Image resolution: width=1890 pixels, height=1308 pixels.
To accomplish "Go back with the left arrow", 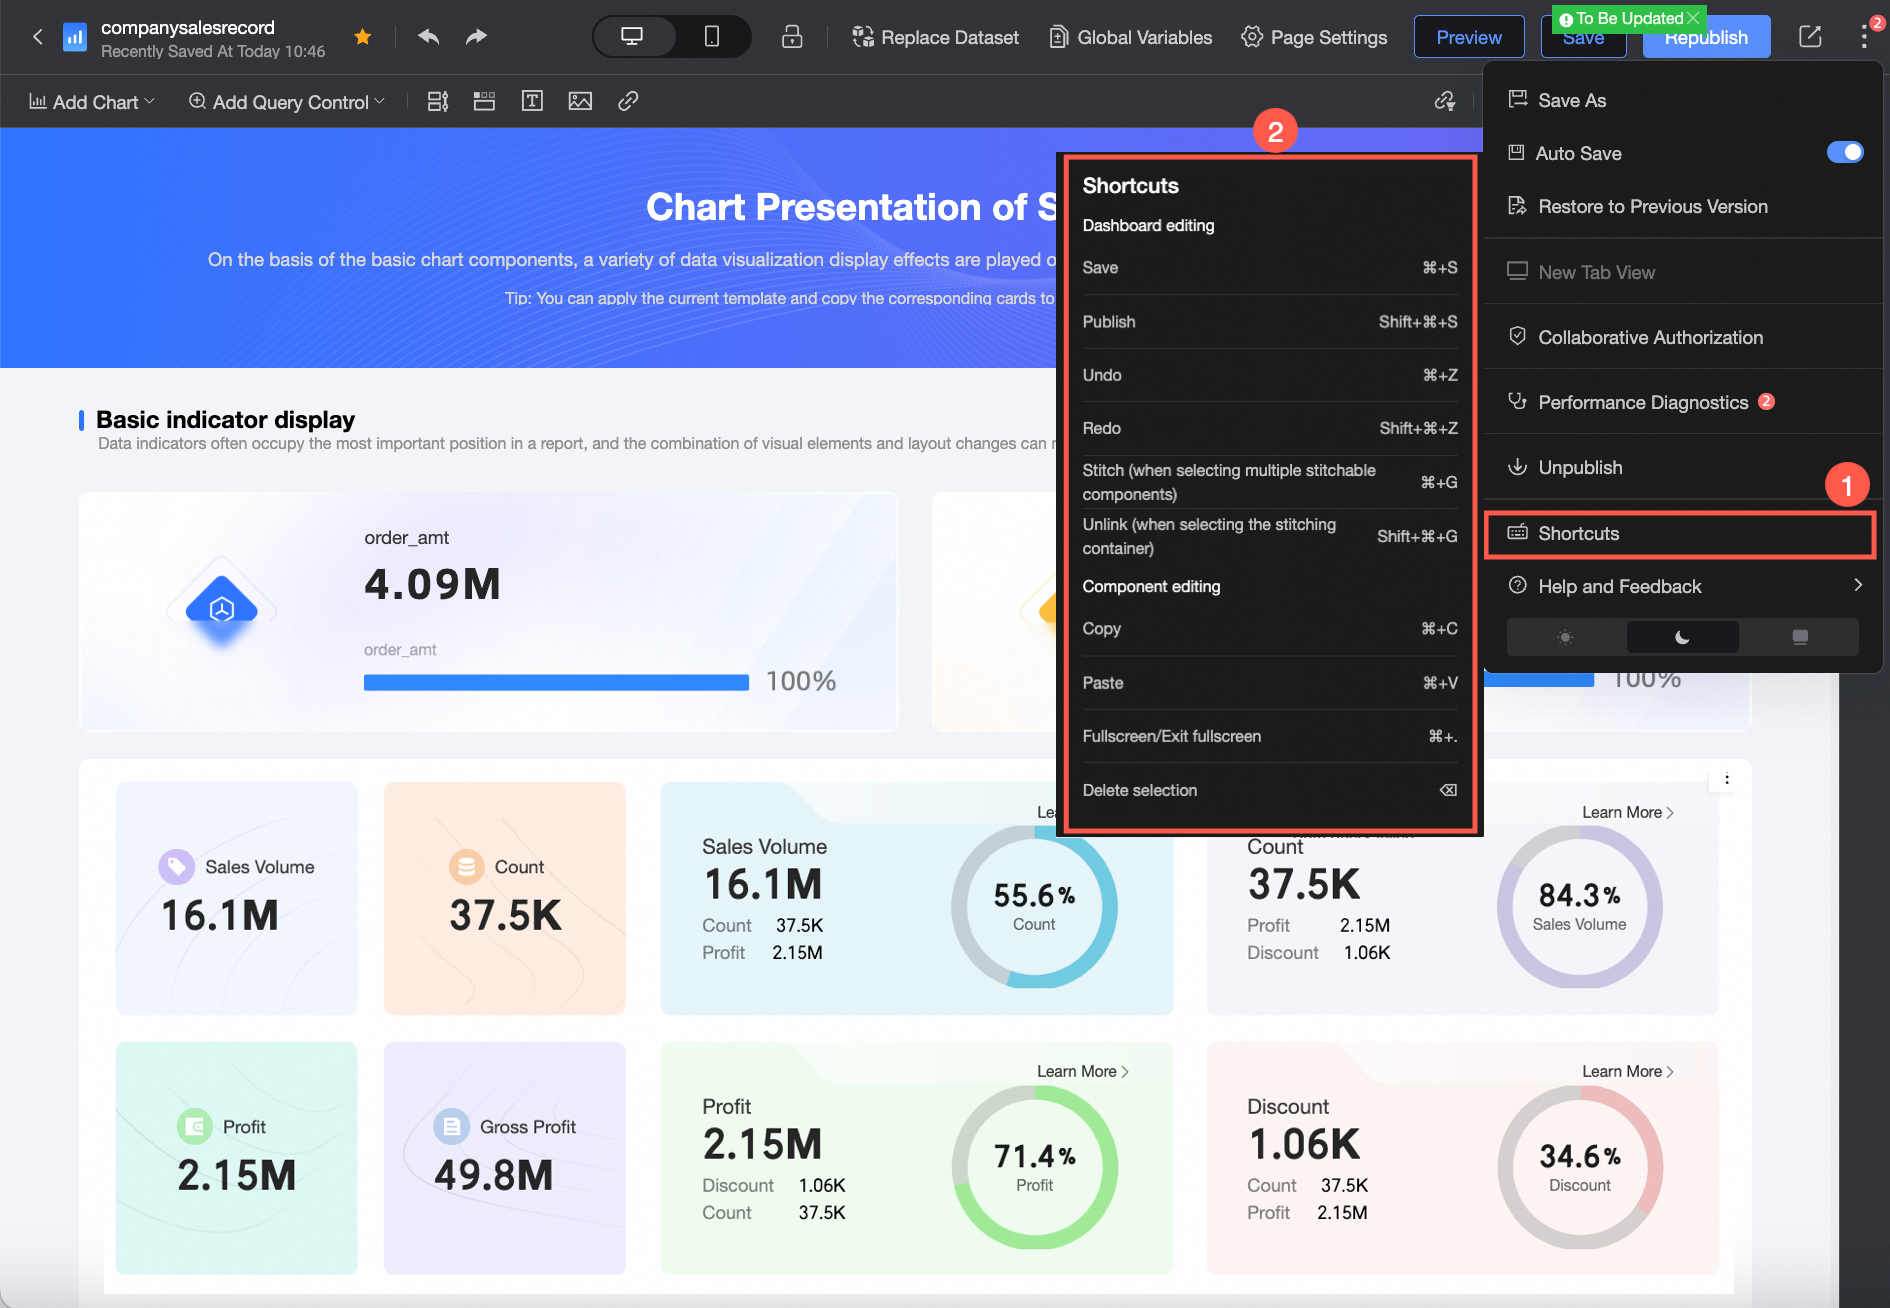I will coord(38,37).
